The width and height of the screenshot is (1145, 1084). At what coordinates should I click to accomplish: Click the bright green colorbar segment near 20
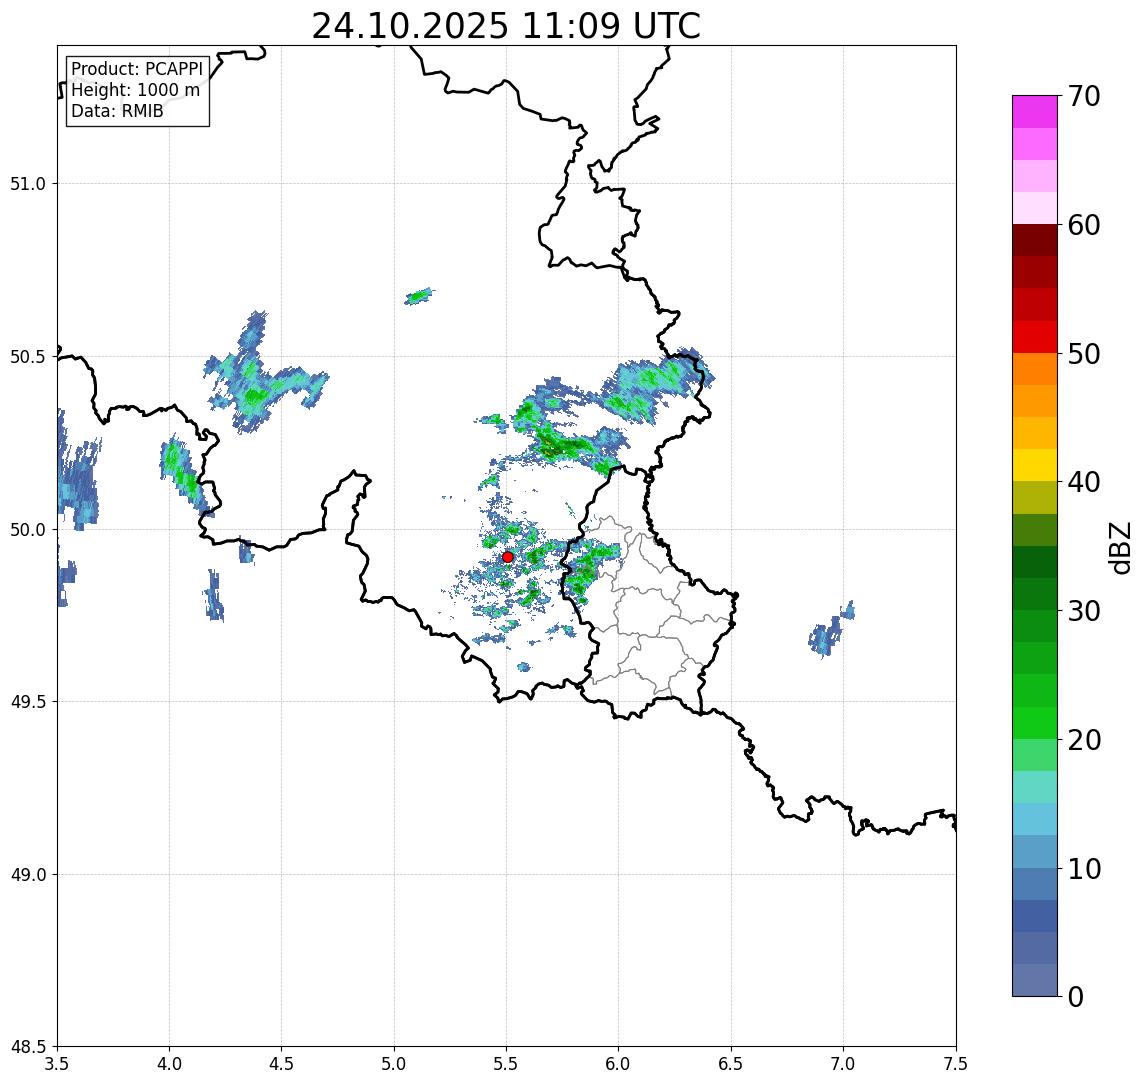(x=1035, y=723)
